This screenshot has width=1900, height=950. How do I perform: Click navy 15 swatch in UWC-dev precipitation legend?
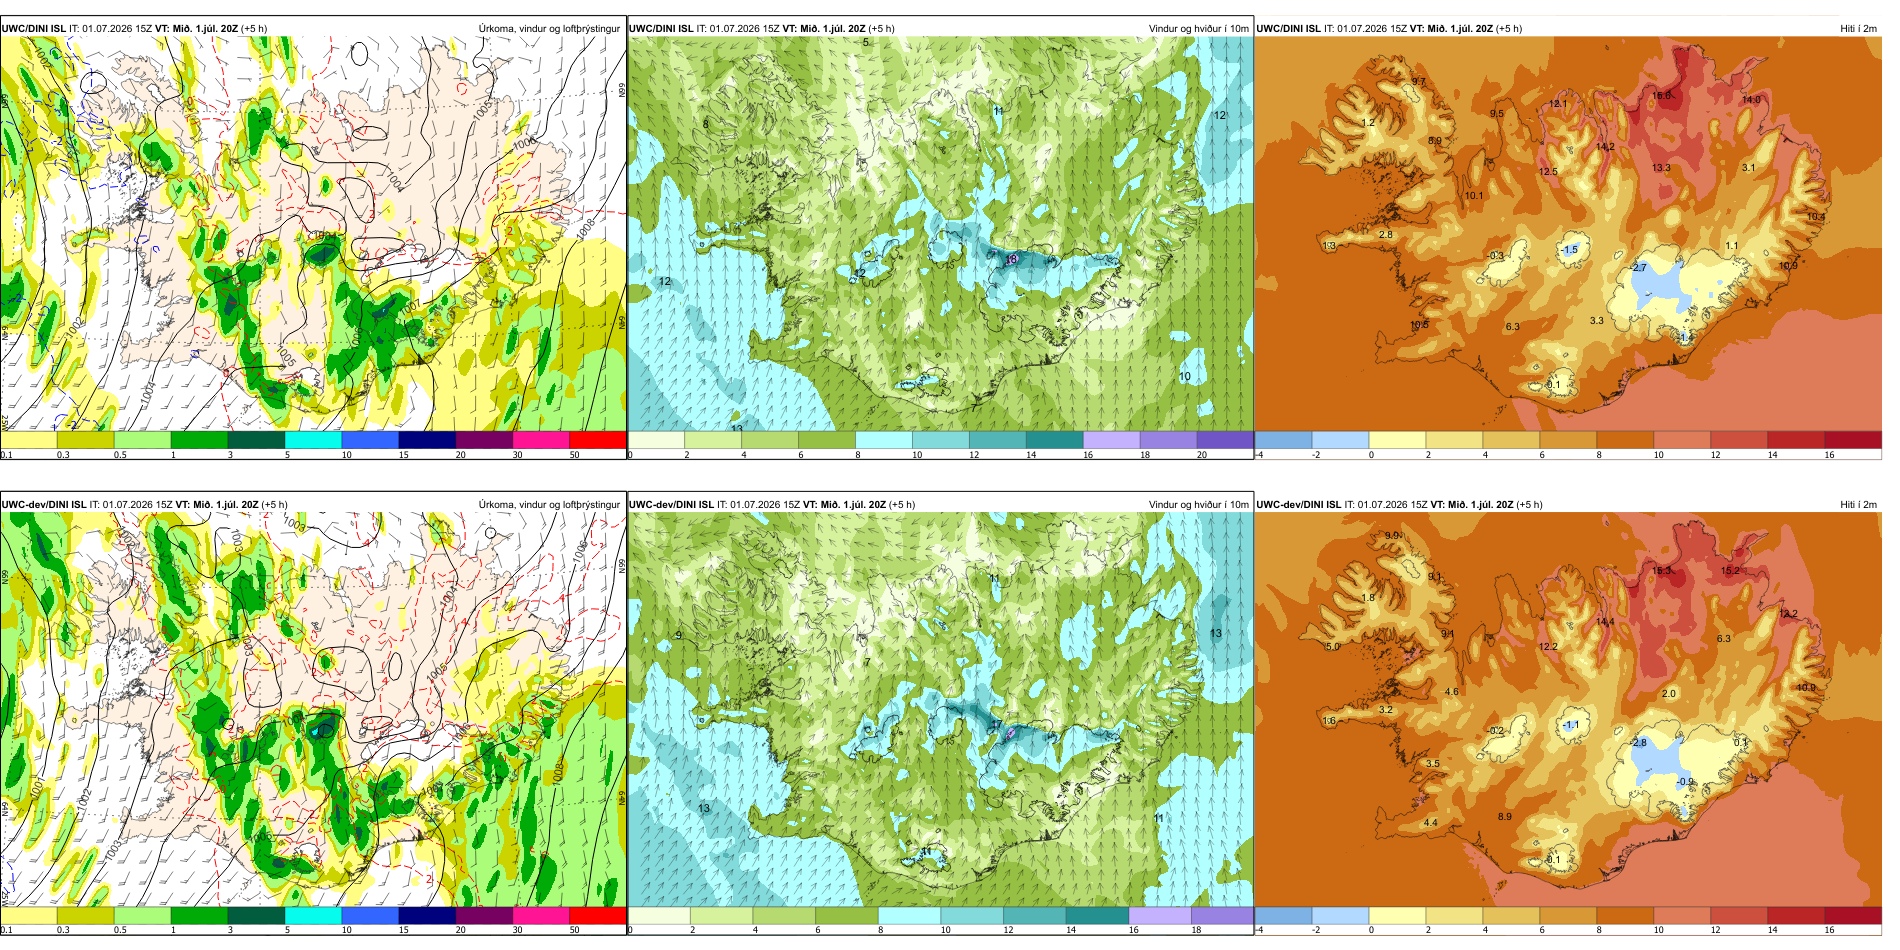[x=427, y=916]
